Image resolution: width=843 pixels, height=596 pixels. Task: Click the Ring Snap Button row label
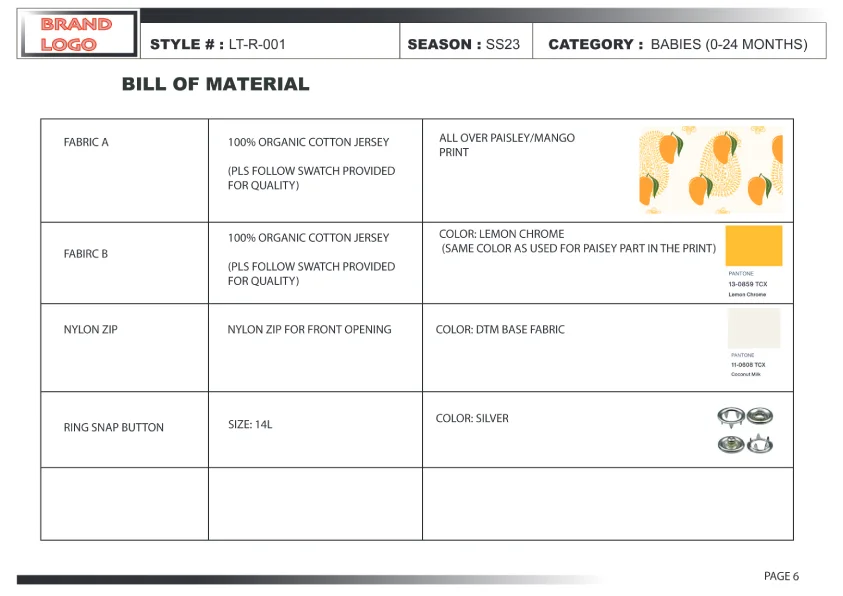coord(114,427)
